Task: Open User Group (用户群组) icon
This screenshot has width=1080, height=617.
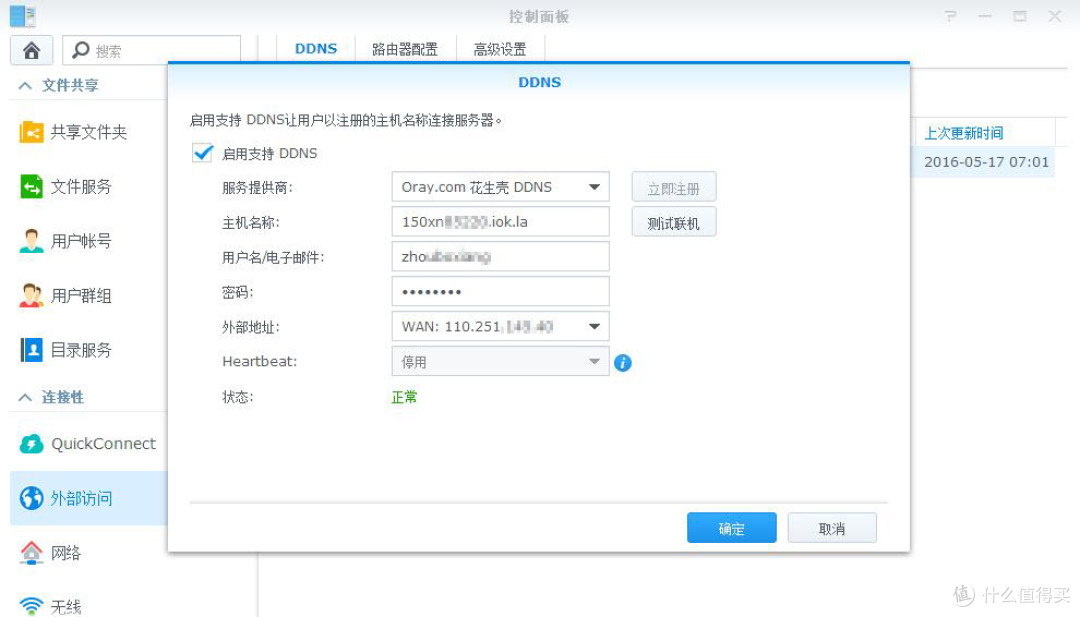Action: pyautogui.click(x=31, y=295)
